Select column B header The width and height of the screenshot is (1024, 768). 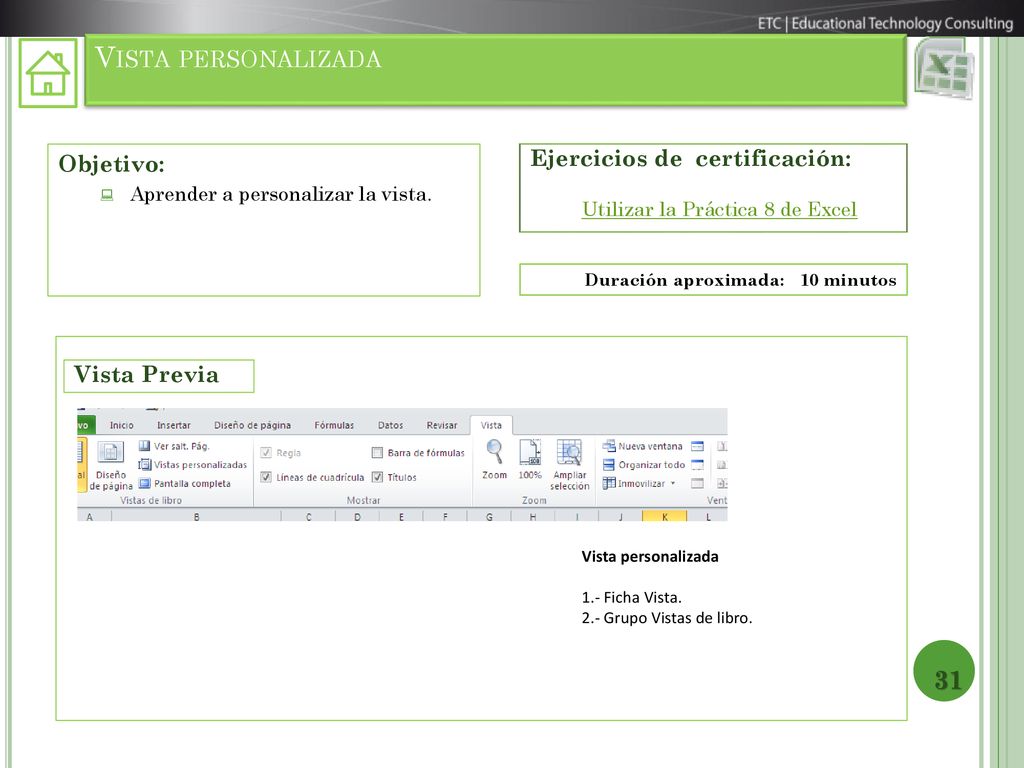click(197, 517)
